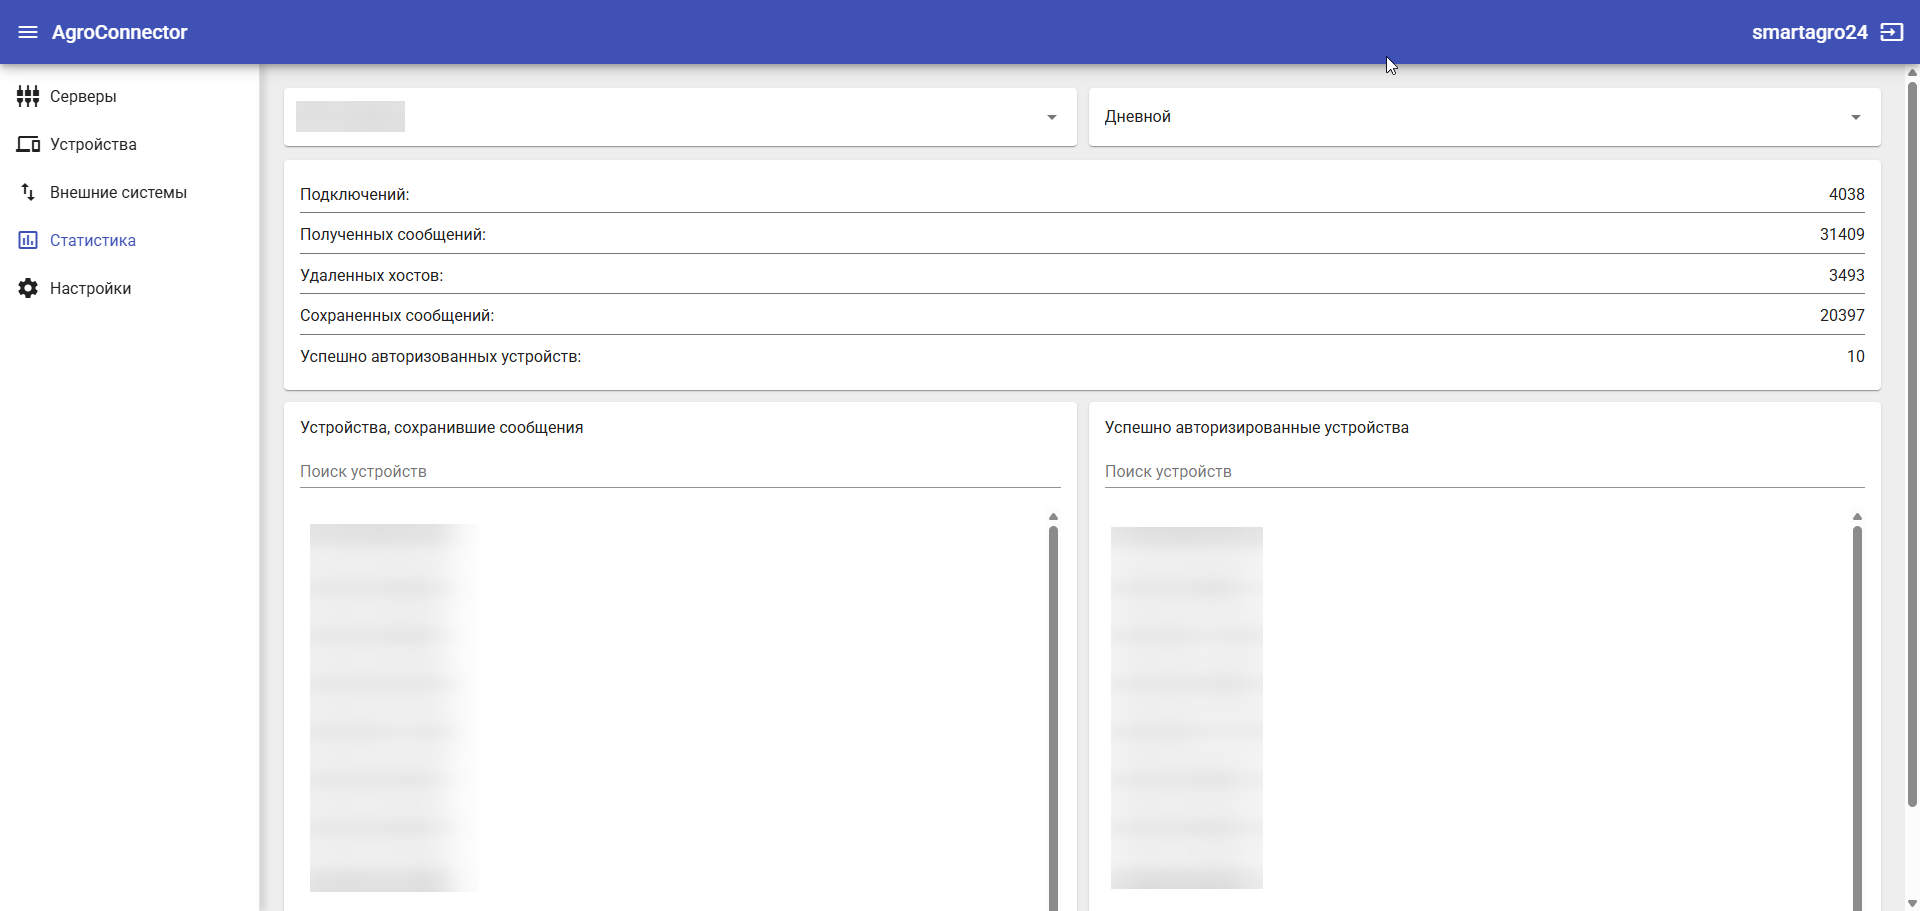The image size is (1920, 911).
Task: Go to Внешние системы section
Action: click(118, 192)
